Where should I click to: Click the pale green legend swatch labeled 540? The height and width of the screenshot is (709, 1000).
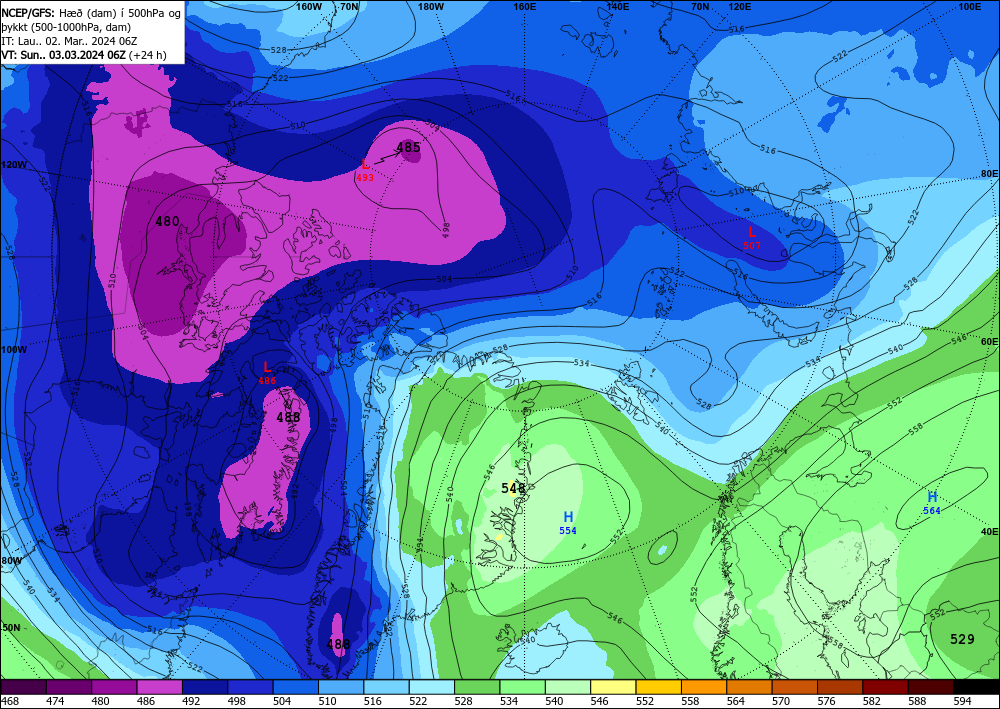point(568,687)
